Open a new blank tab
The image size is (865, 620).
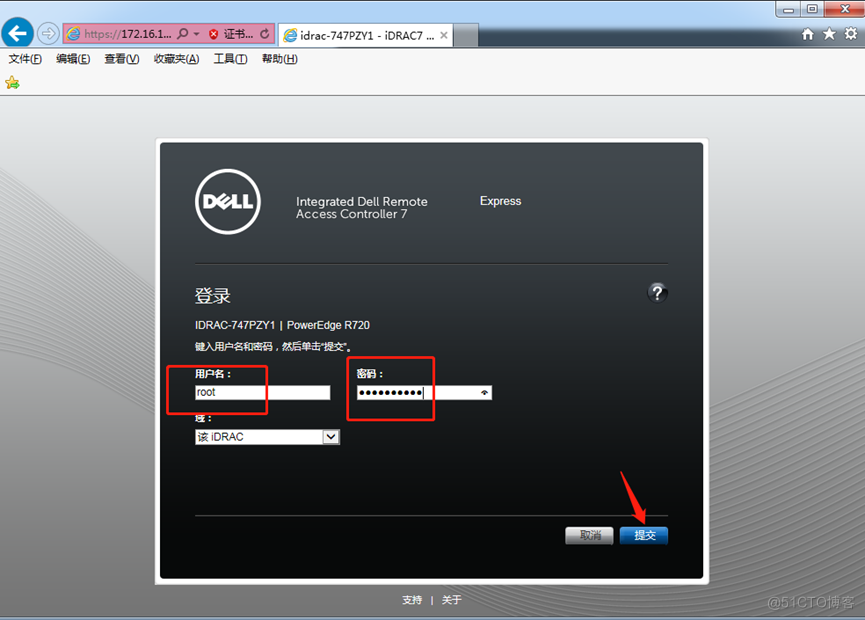click(x=466, y=36)
